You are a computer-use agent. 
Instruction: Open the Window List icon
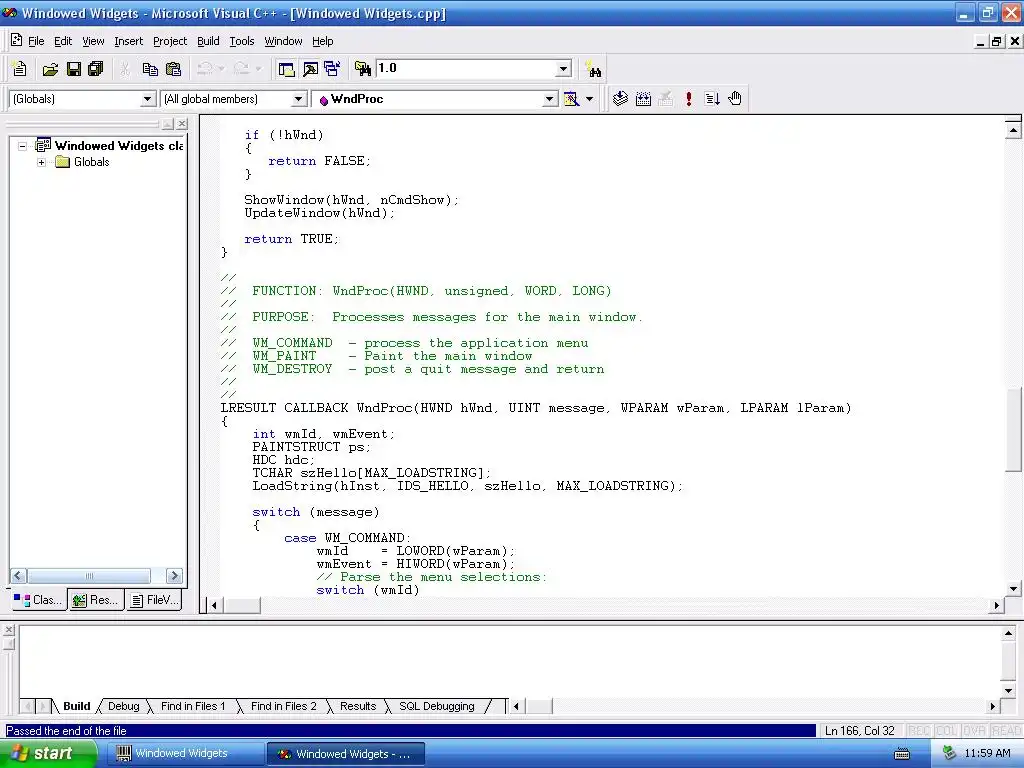[332, 69]
